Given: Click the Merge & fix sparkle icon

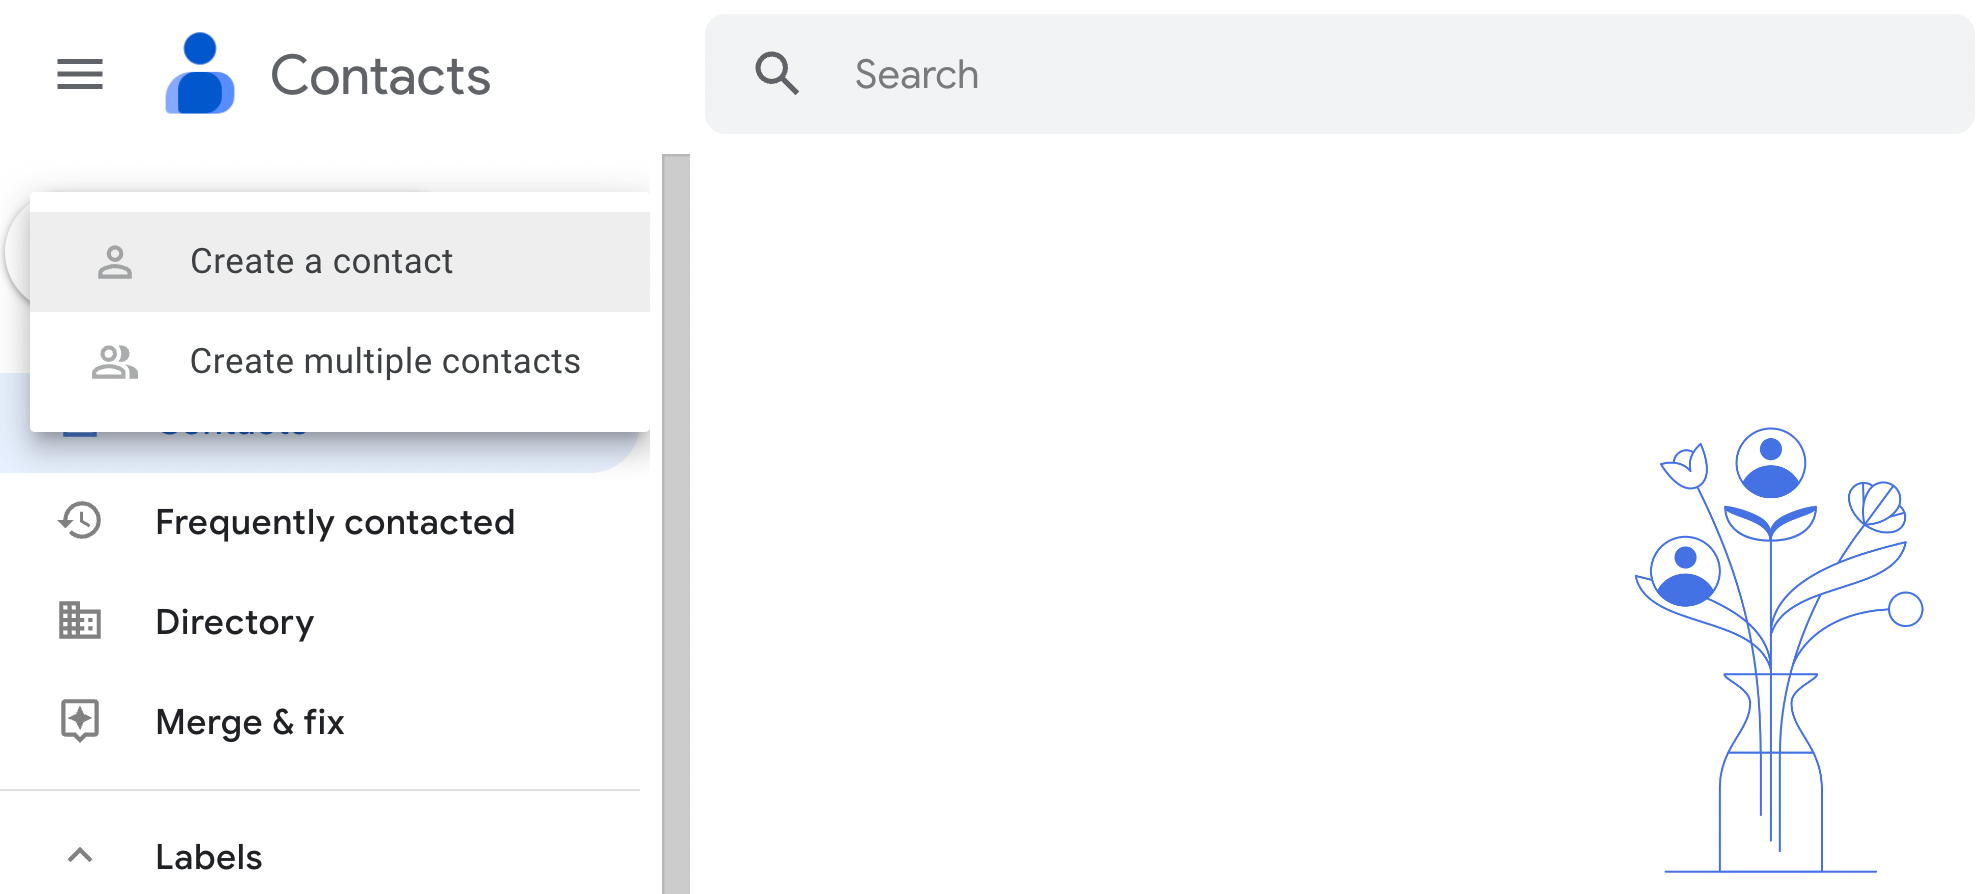Looking at the screenshot, I should tap(80, 721).
